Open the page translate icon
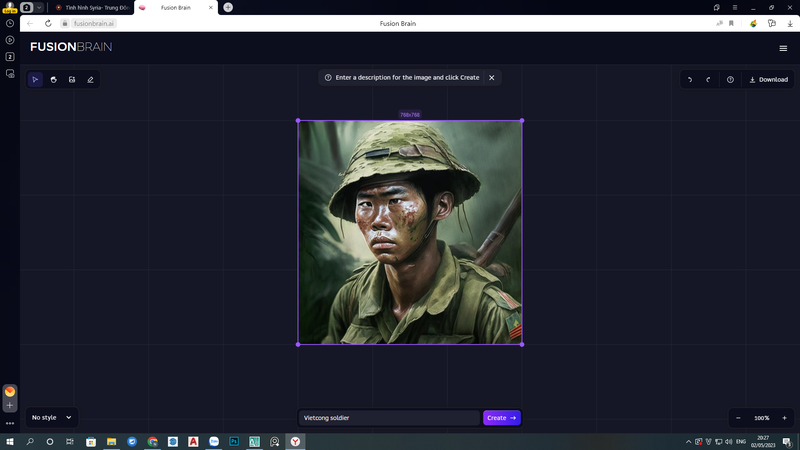The width and height of the screenshot is (800, 450). coord(719,23)
